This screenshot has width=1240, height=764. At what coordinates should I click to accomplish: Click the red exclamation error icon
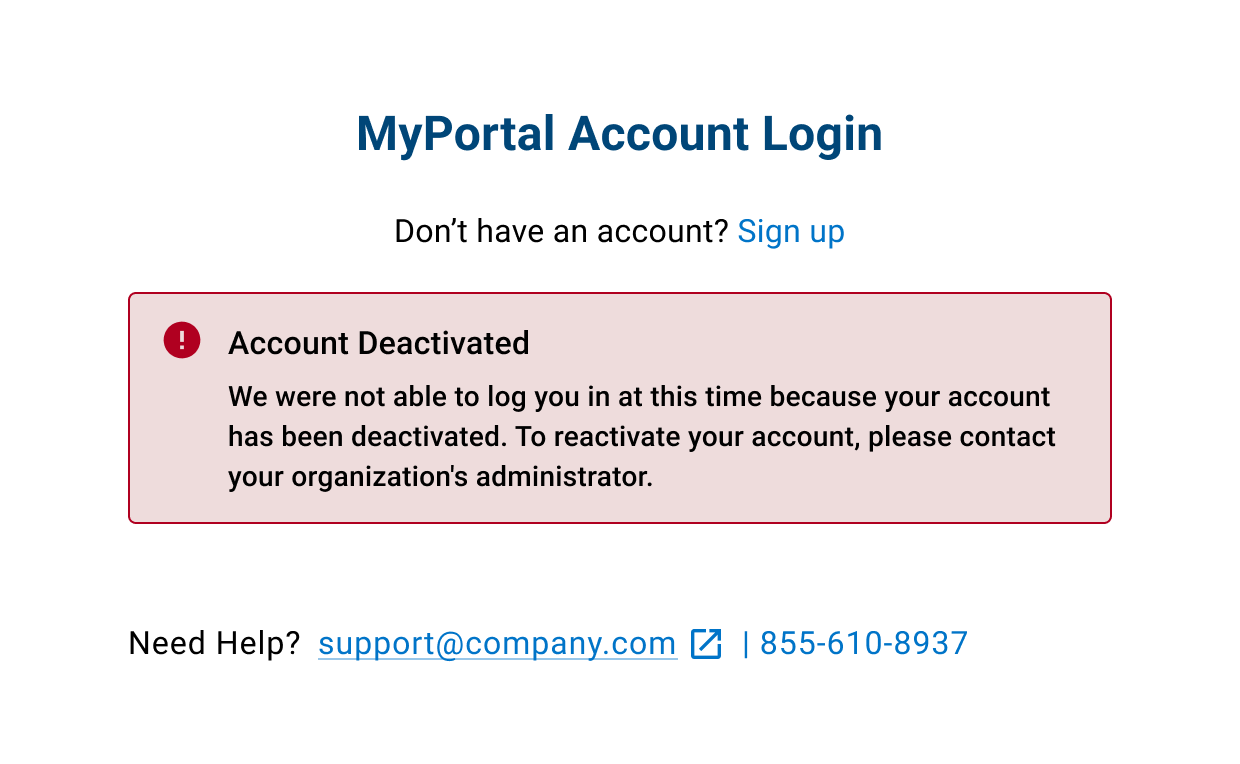pos(182,340)
